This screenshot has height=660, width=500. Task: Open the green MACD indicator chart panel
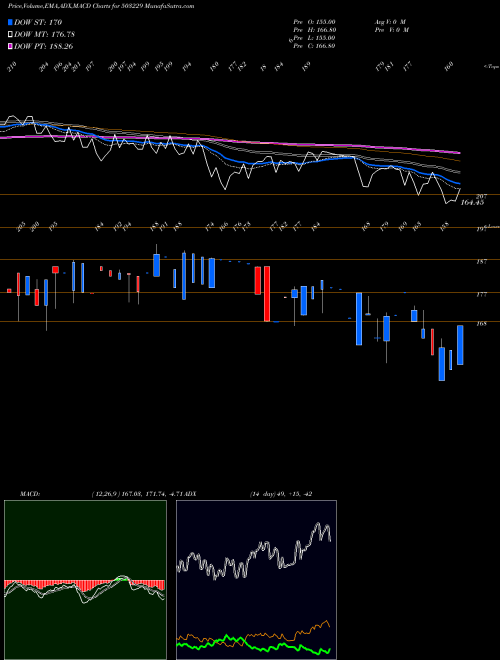[85, 580]
